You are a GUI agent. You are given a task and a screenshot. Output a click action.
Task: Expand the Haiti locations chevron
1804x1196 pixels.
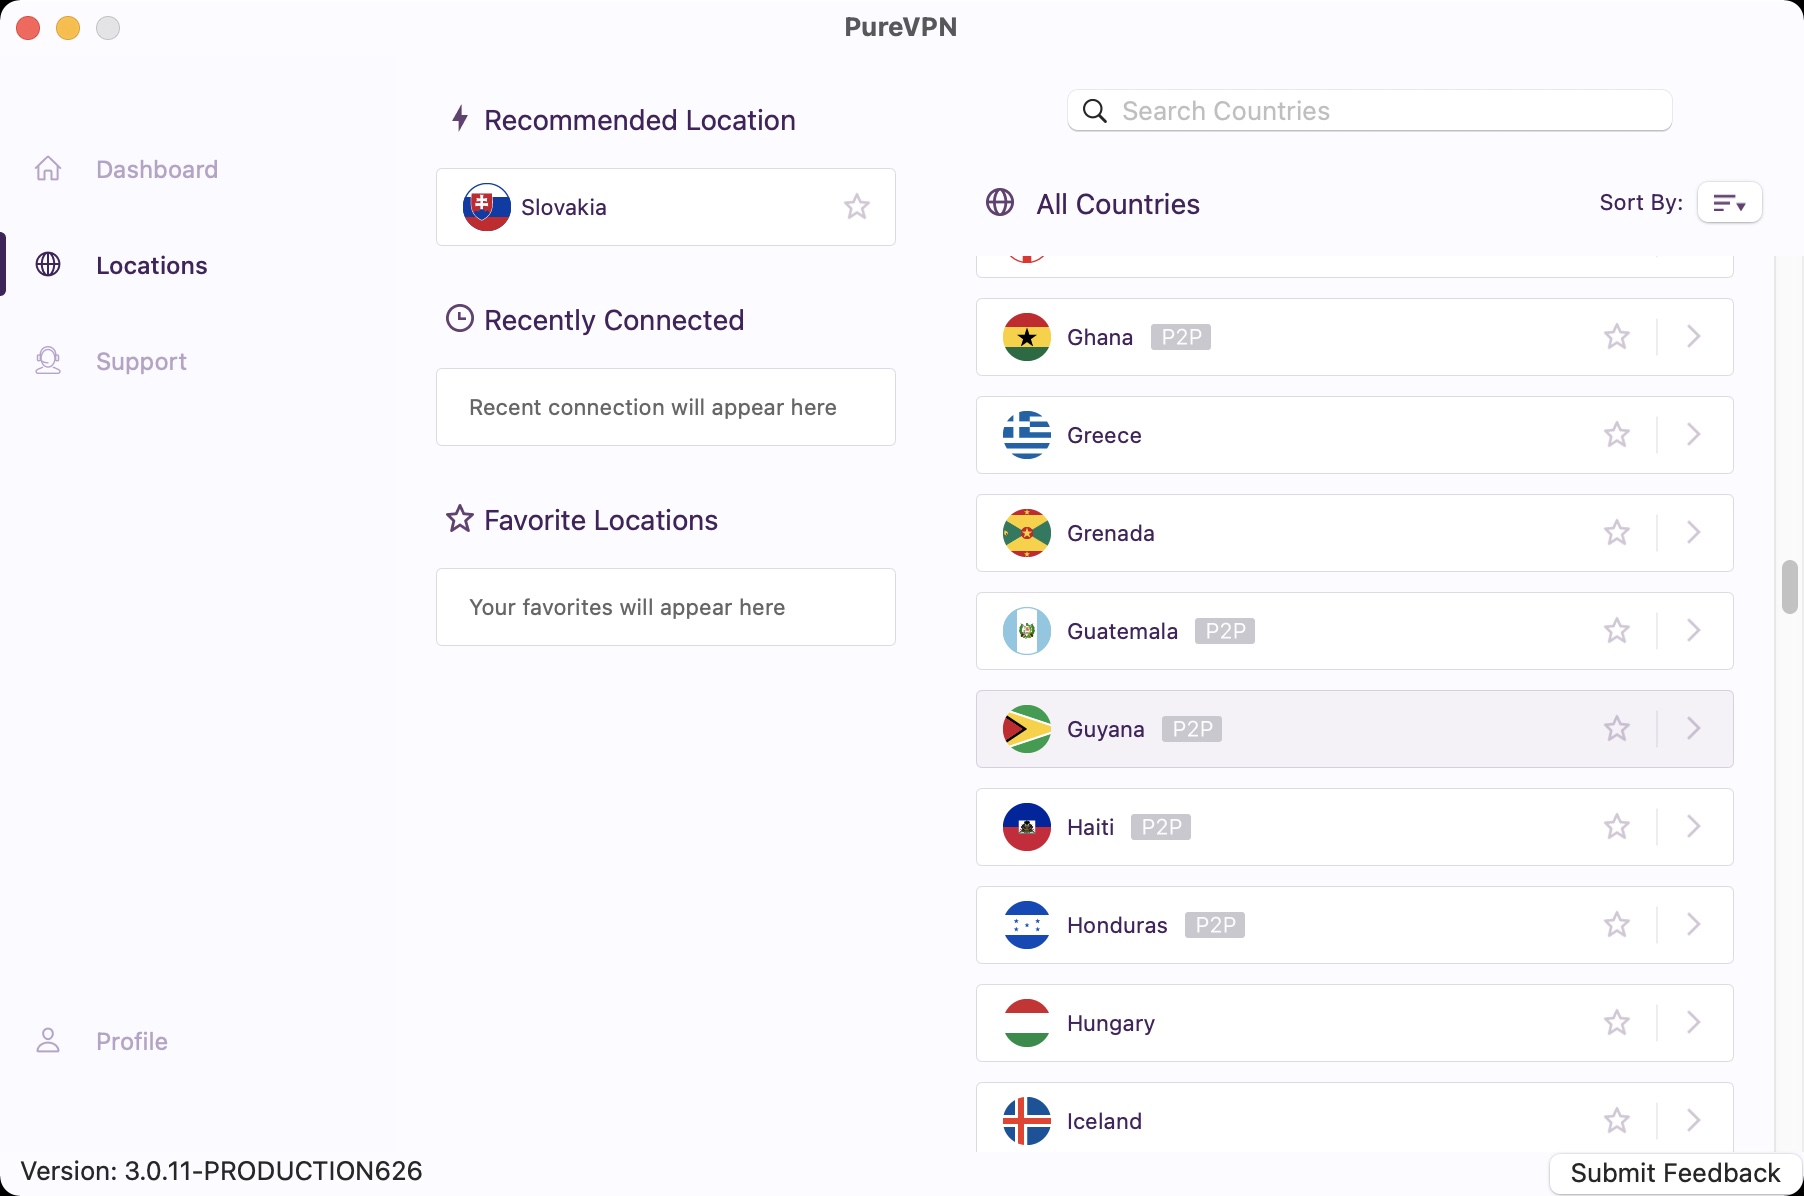pos(1693,827)
